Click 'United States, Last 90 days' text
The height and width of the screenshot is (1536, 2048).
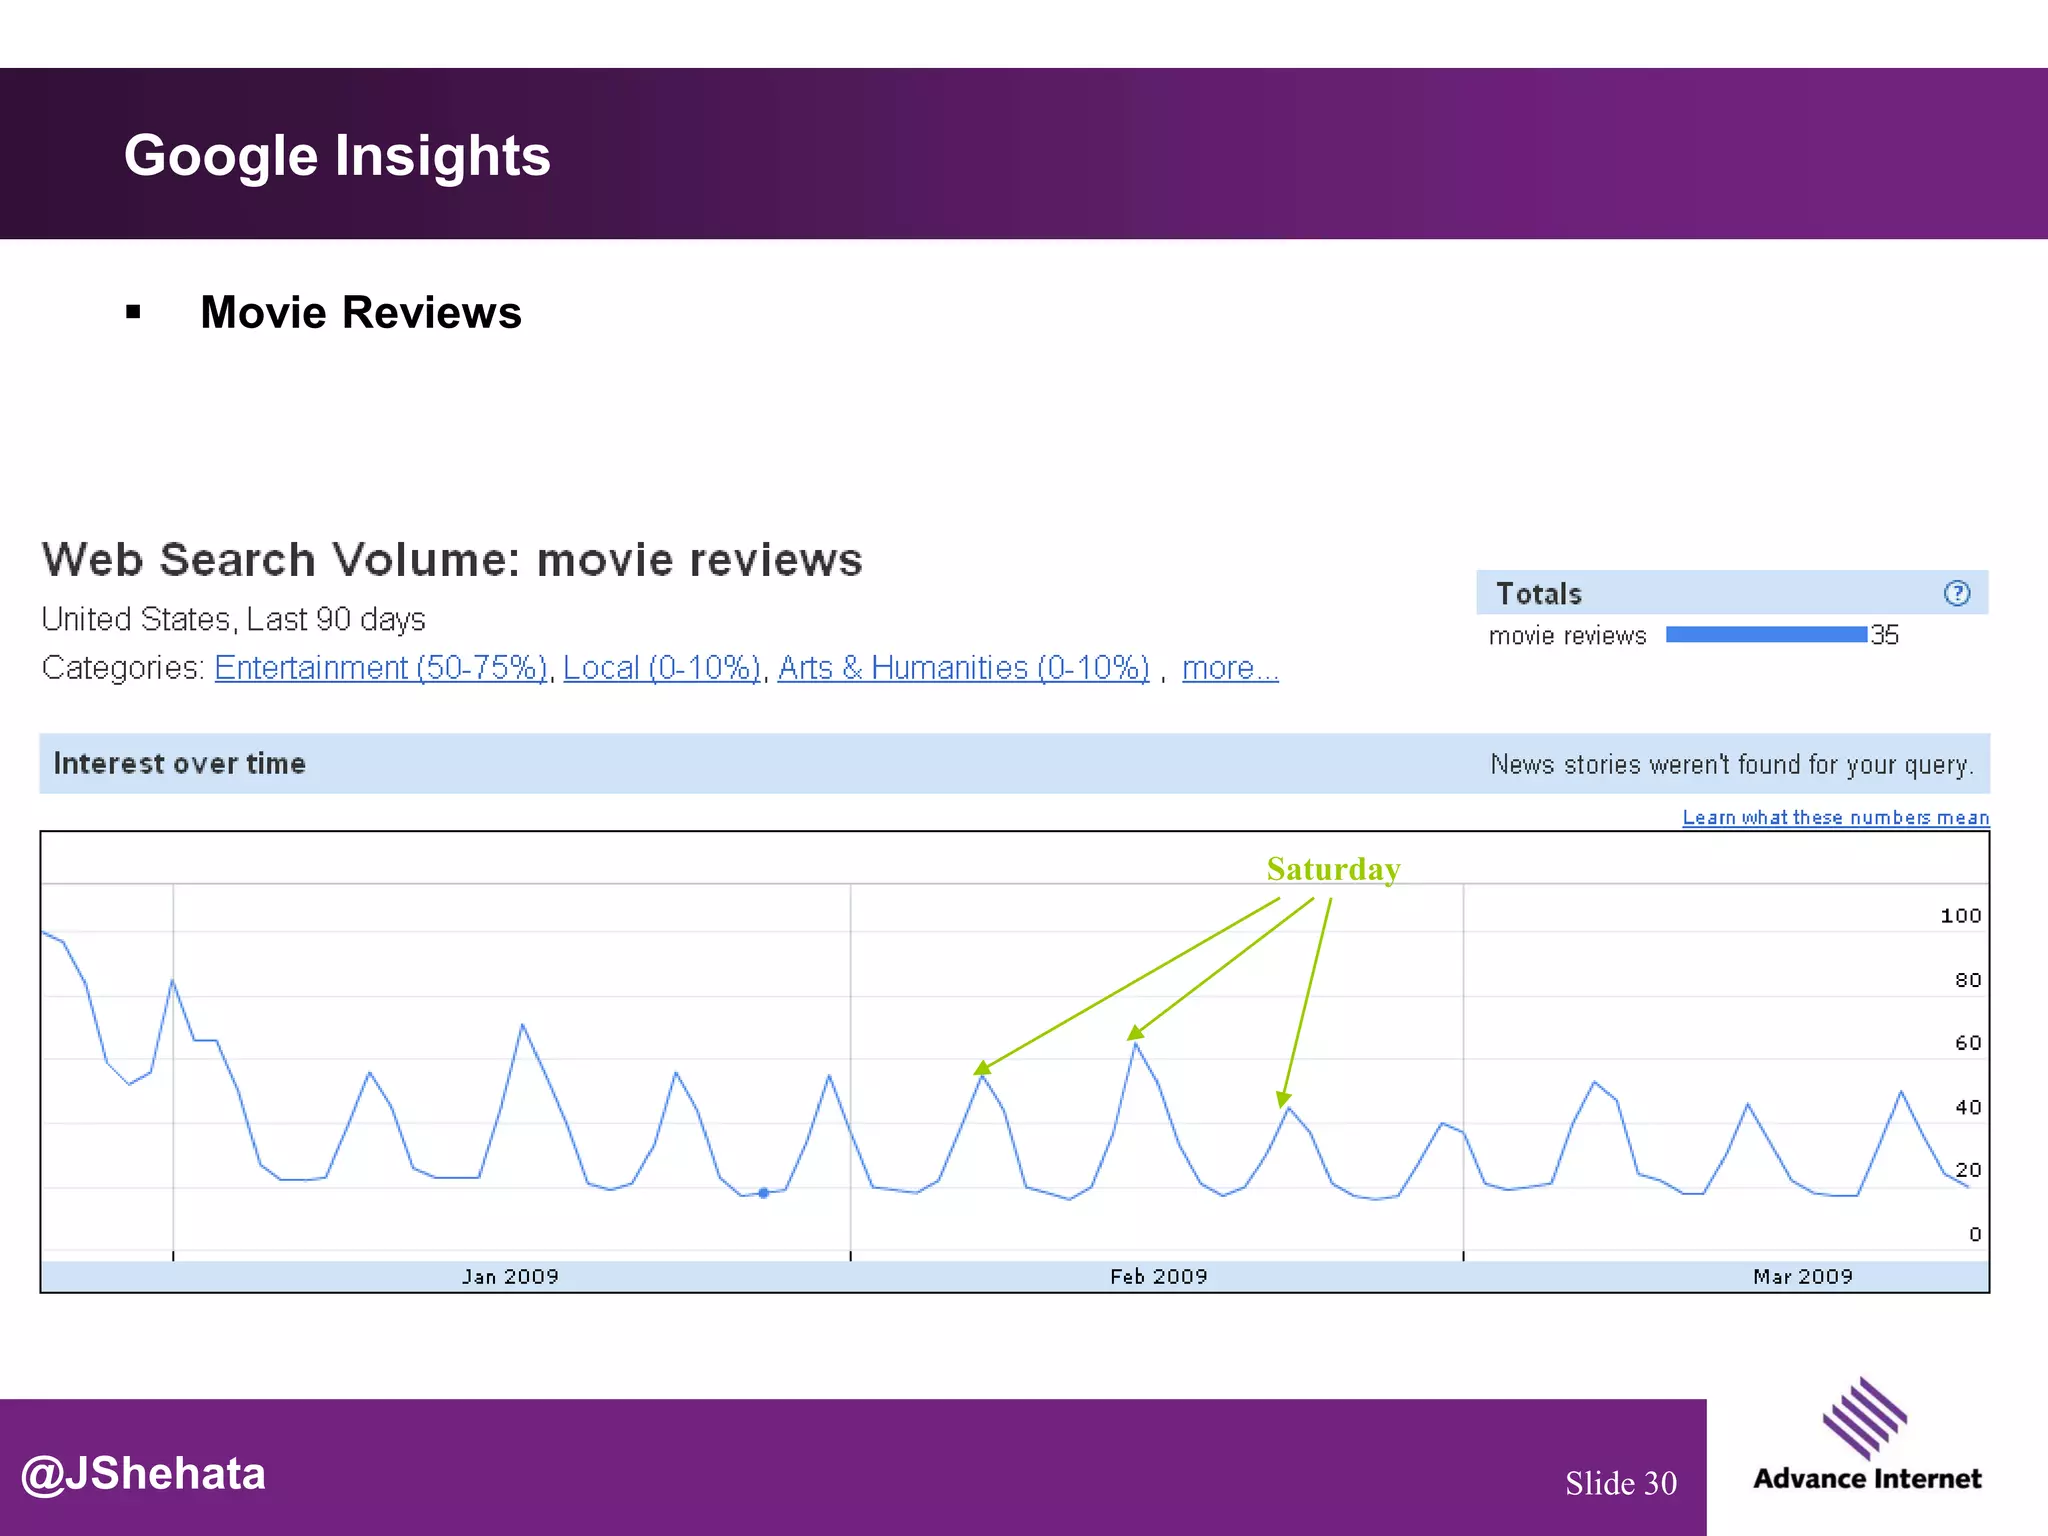coord(233,619)
